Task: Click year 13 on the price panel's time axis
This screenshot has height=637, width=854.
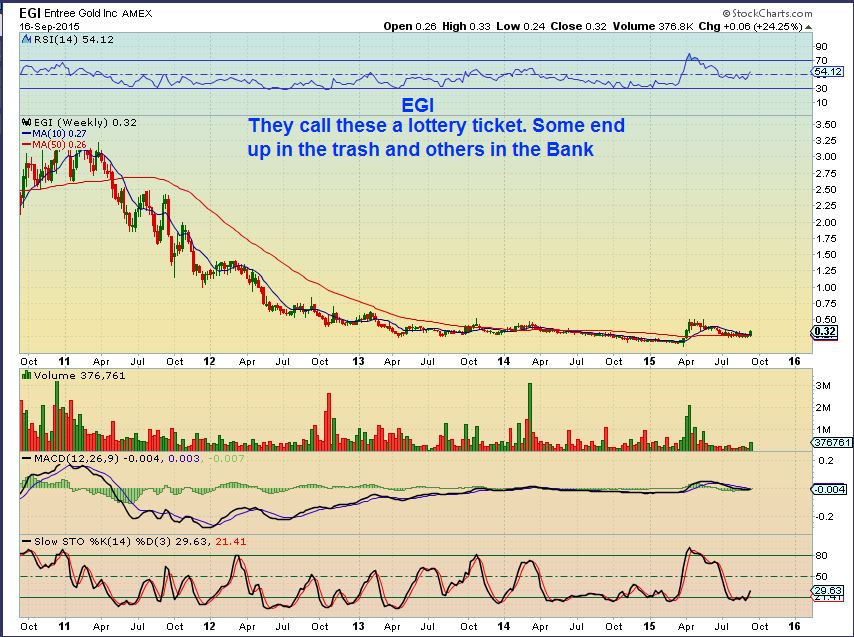Action: 358,361
